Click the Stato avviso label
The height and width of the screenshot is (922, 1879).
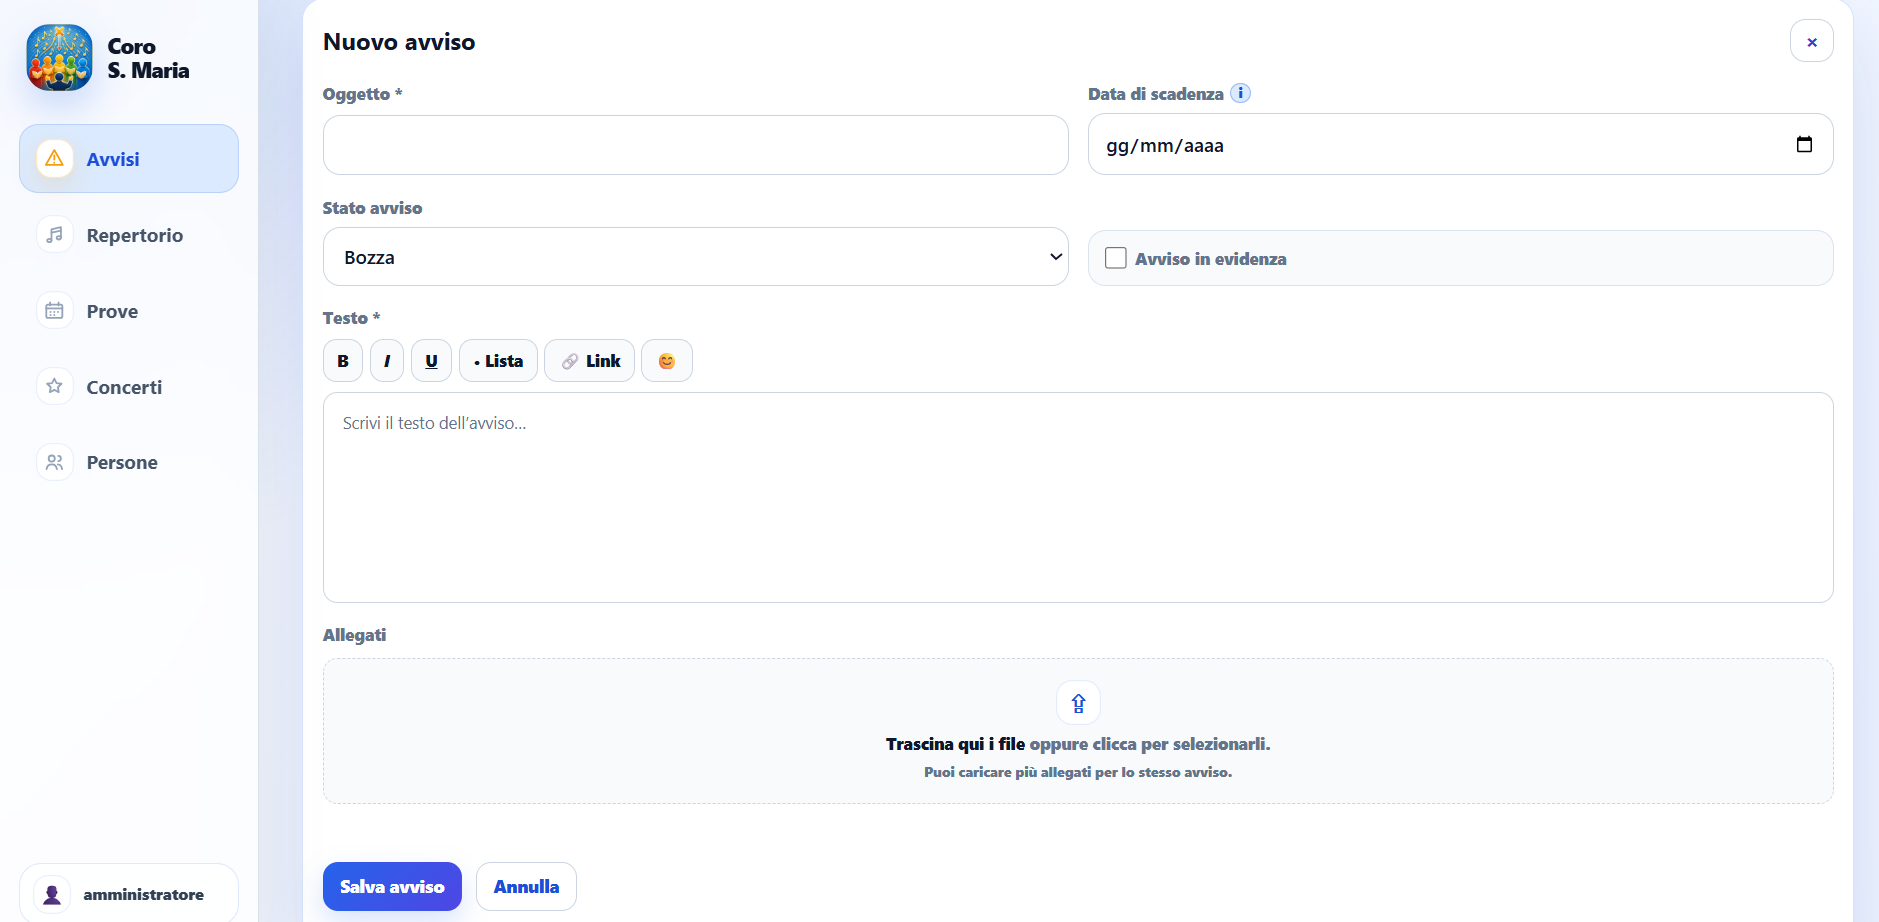[x=372, y=208]
